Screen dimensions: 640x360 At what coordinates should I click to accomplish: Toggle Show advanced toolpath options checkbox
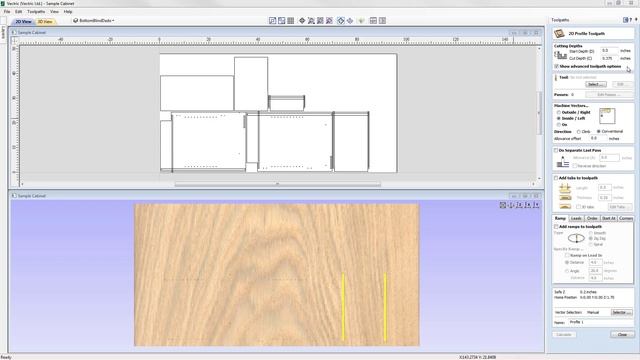[556, 66]
